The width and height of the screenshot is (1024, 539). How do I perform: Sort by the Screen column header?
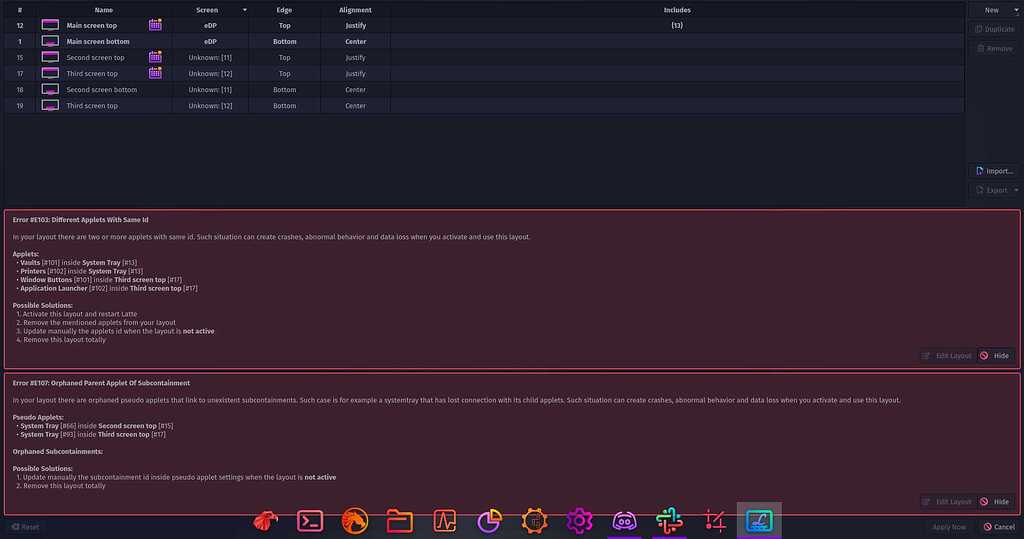coord(207,10)
